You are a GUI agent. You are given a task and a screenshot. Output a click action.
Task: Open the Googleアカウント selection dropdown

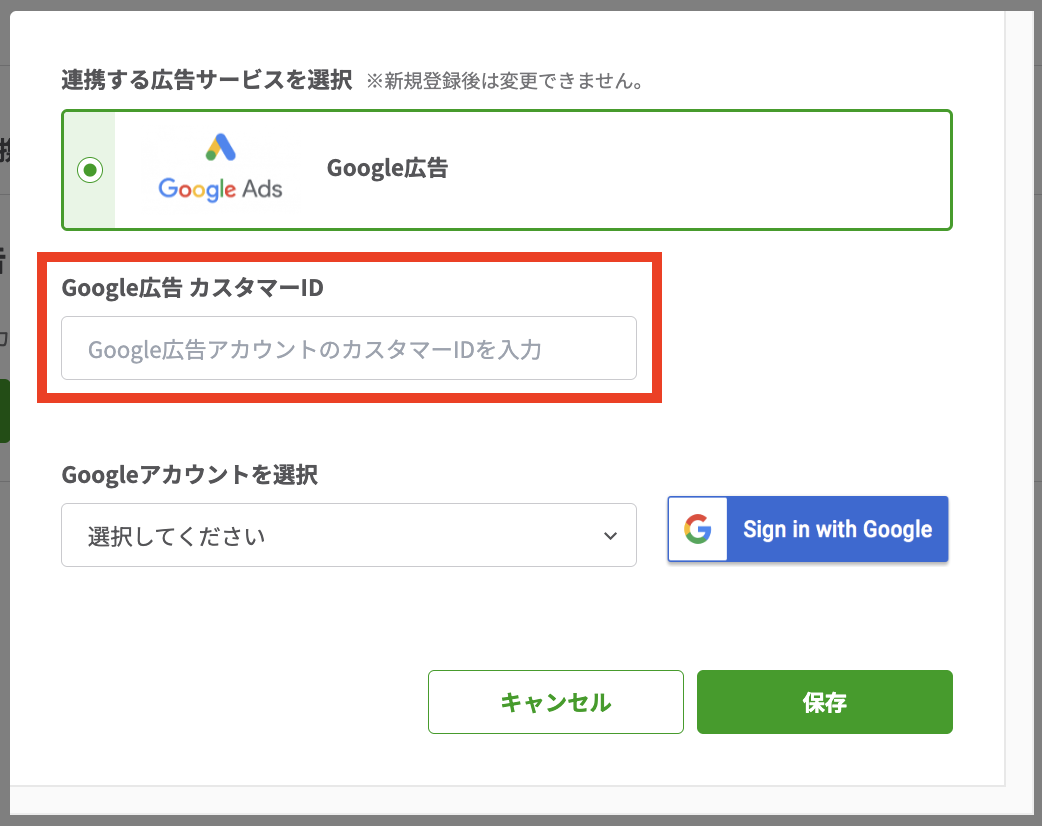click(349, 535)
